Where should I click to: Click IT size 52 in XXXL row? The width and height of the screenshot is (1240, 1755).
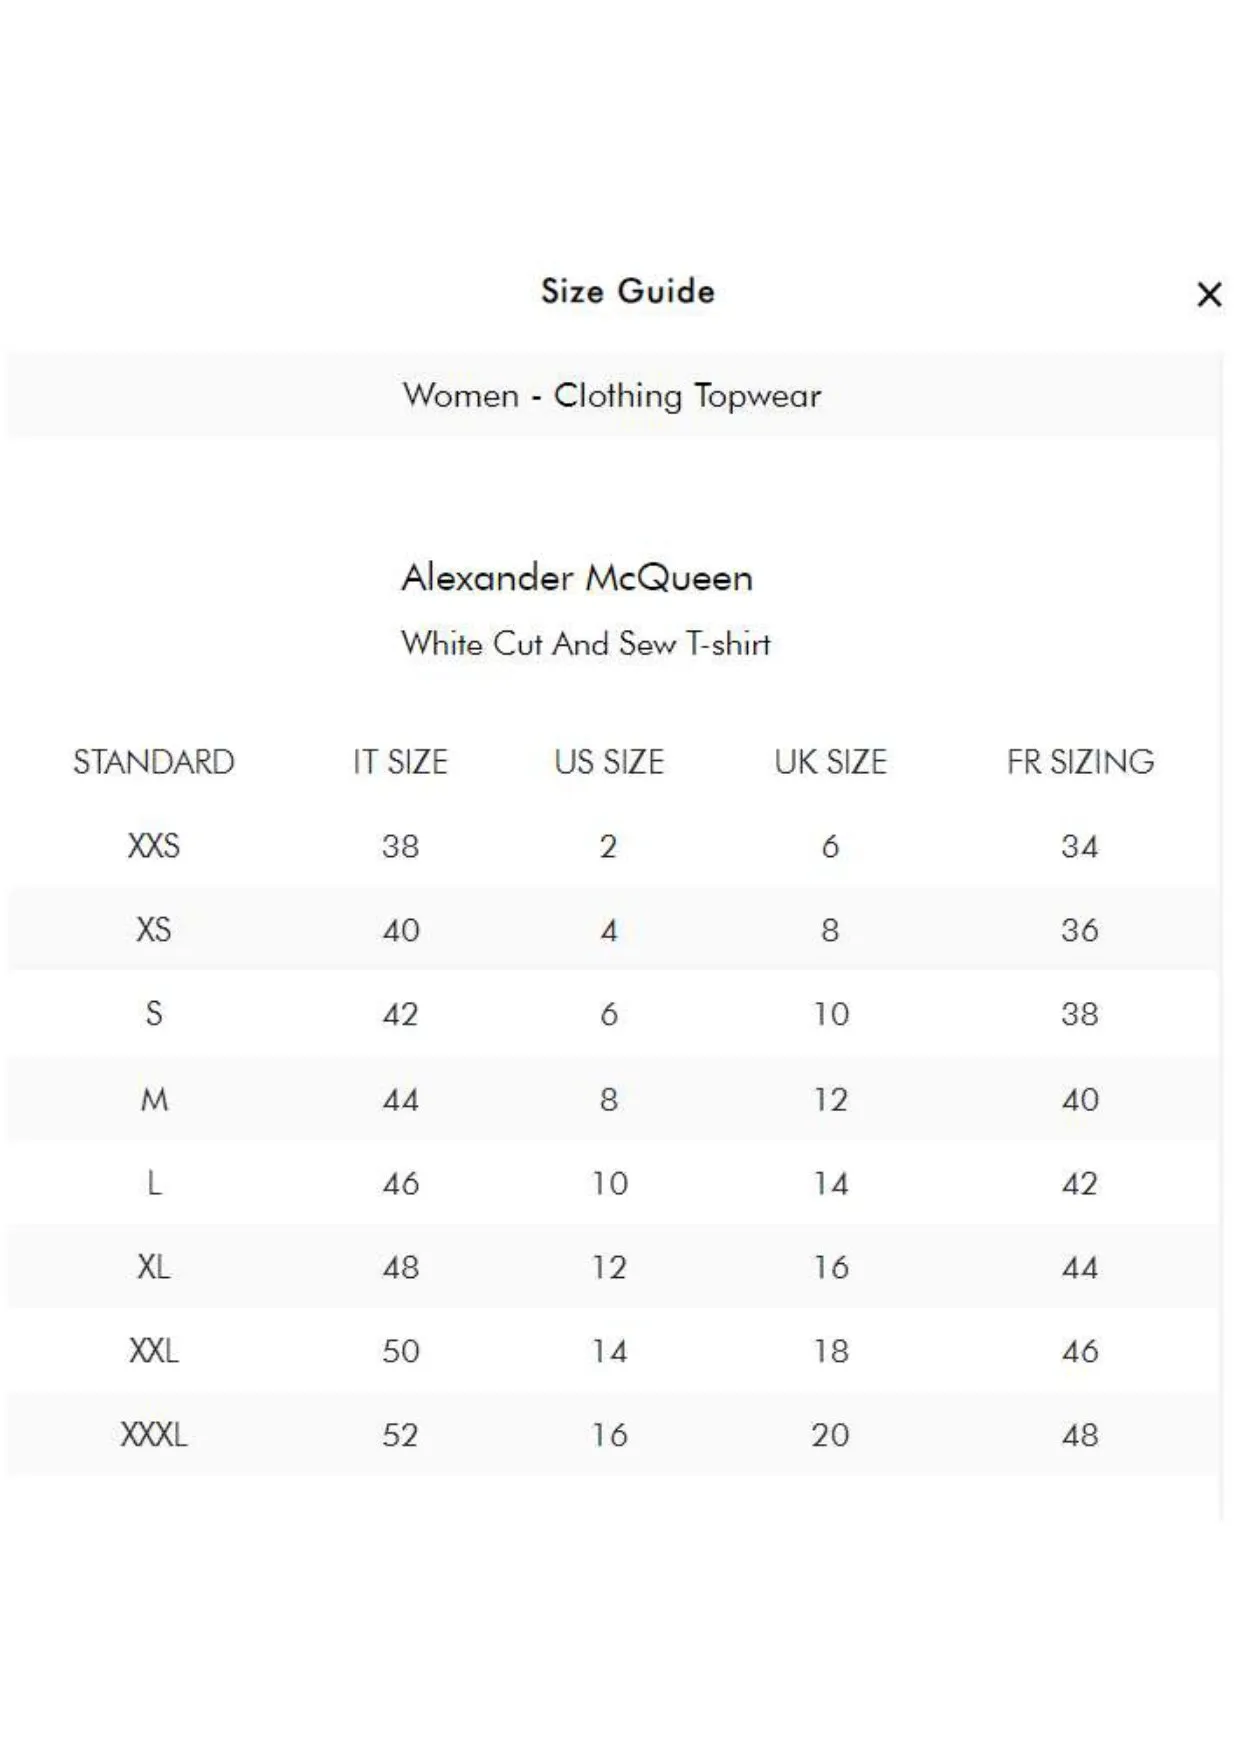pos(400,1435)
